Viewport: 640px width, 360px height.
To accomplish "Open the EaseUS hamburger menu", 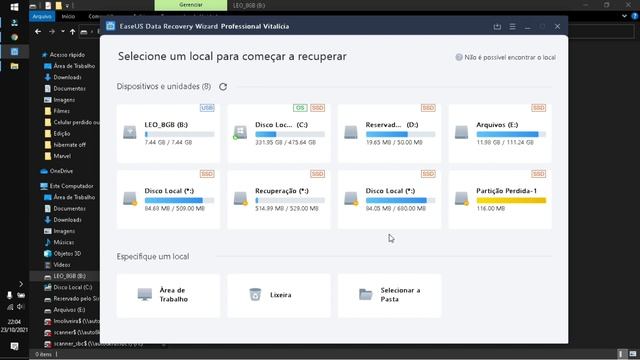I will [x=512, y=27].
